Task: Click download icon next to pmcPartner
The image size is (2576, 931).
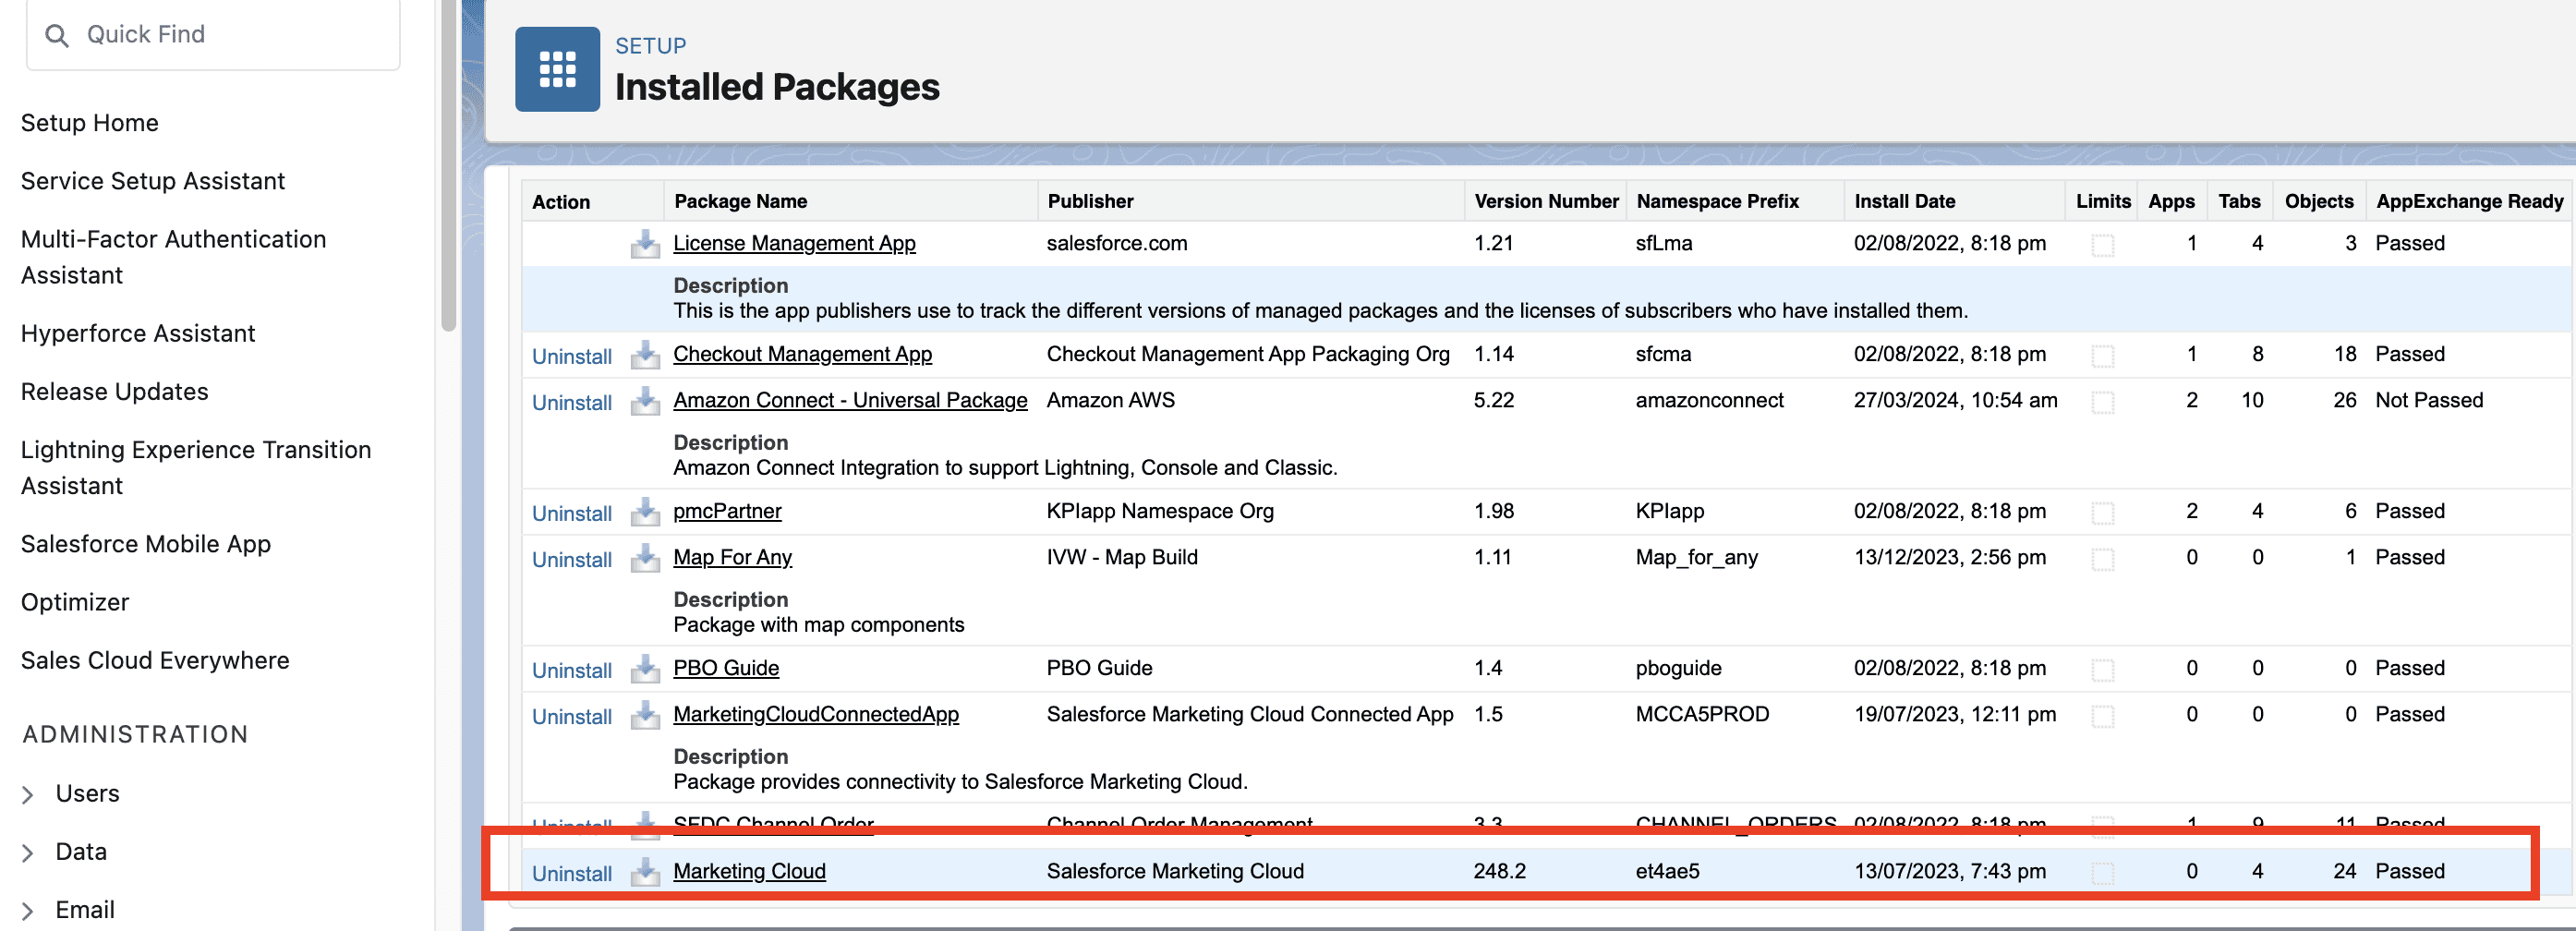Action: (x=645, y=512)
